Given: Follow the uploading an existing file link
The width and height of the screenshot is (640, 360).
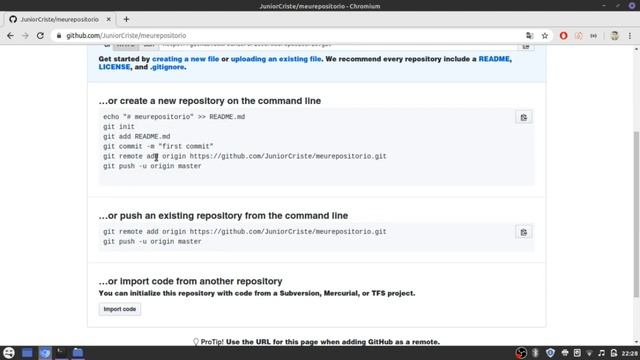Looking at the screenshot, I should coord(276,59).
